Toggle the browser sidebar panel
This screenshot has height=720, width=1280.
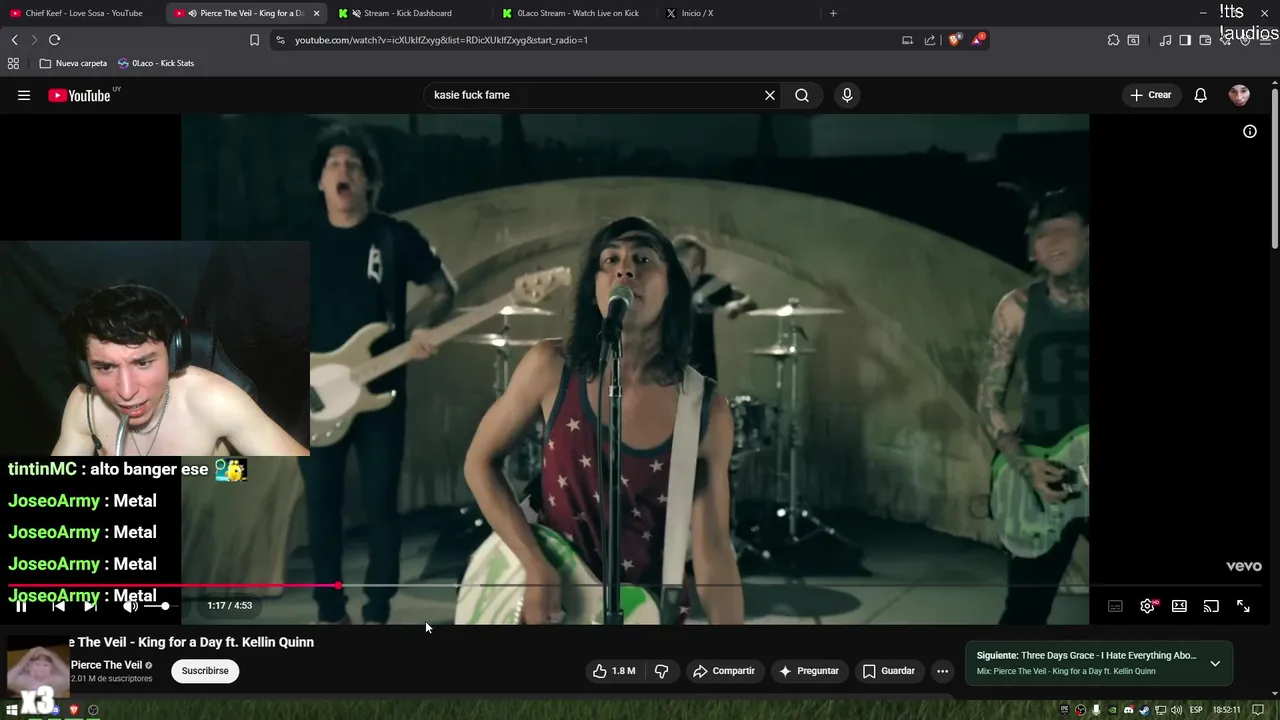1185,40
